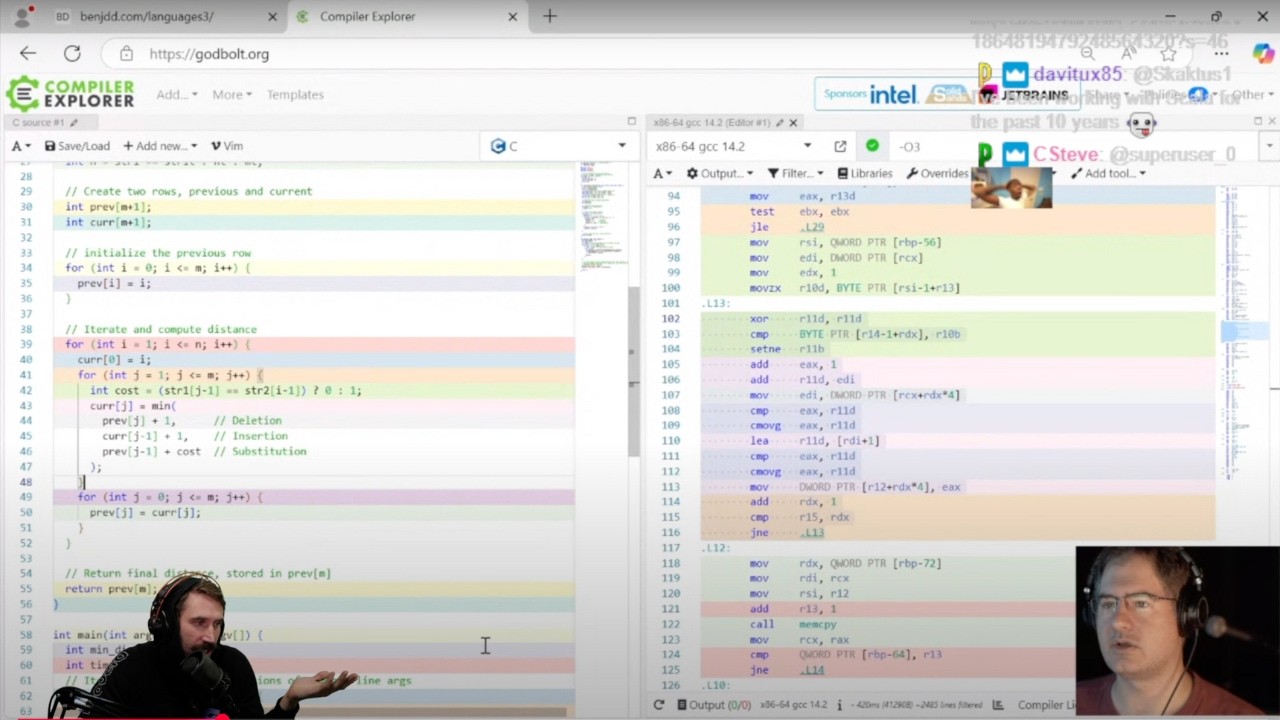Open the browser three-dots settings menu
The image size is (1280, 720).
[x=1221, y=54]
